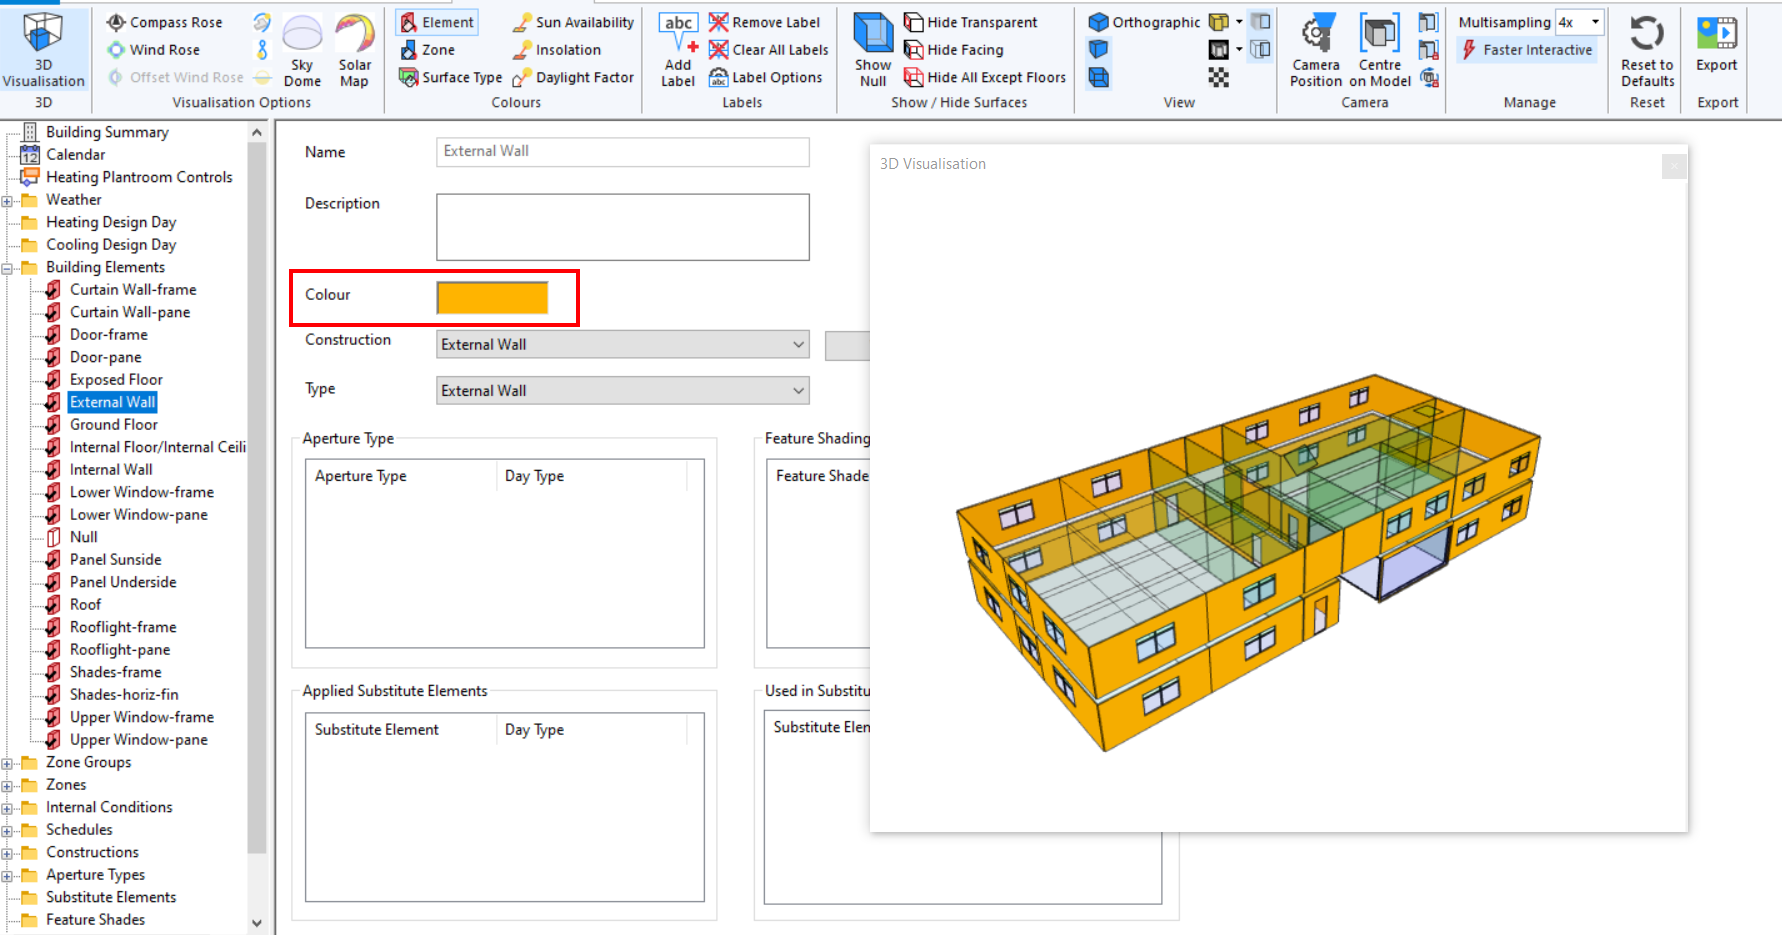Click Aperture Type column header

399,476
